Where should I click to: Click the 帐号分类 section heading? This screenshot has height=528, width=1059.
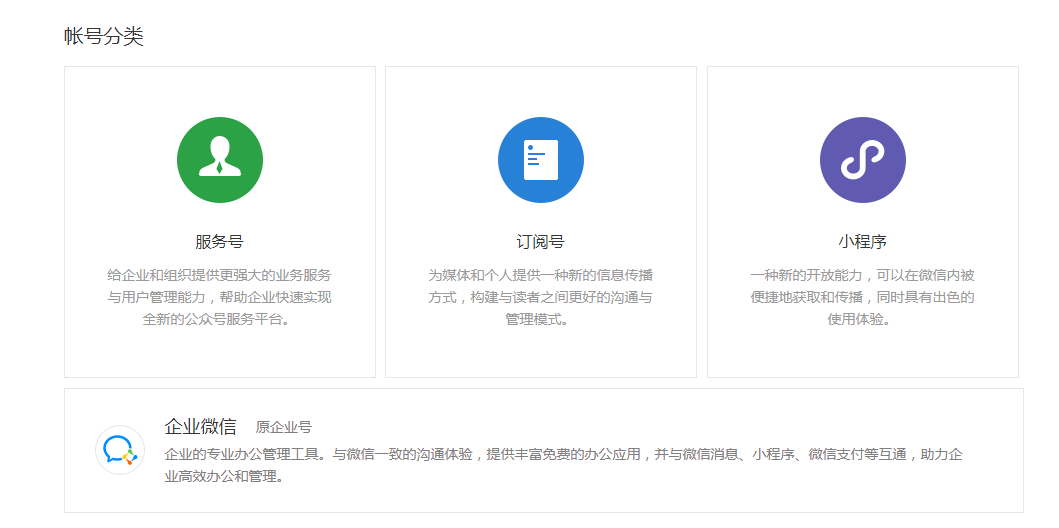coord(104,36)
